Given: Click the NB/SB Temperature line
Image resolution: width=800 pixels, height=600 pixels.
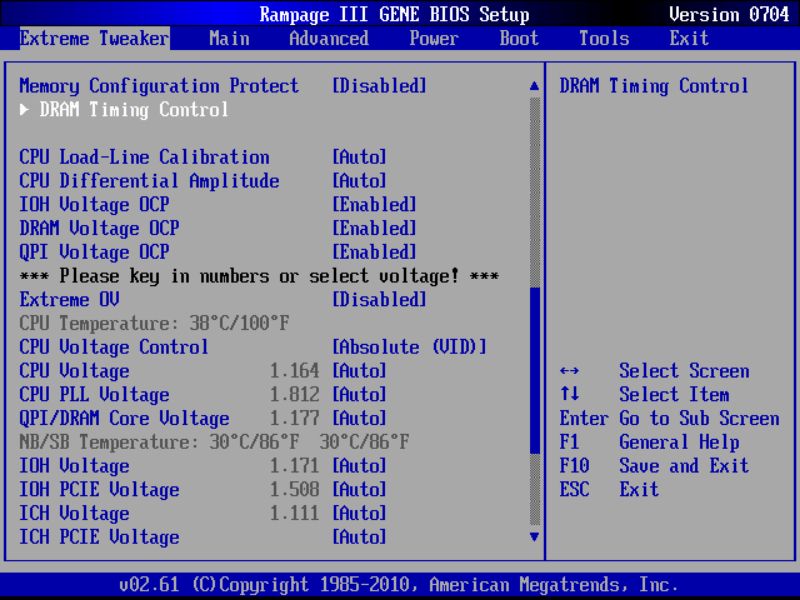Looking at the screenshot, I should point(214,442).
